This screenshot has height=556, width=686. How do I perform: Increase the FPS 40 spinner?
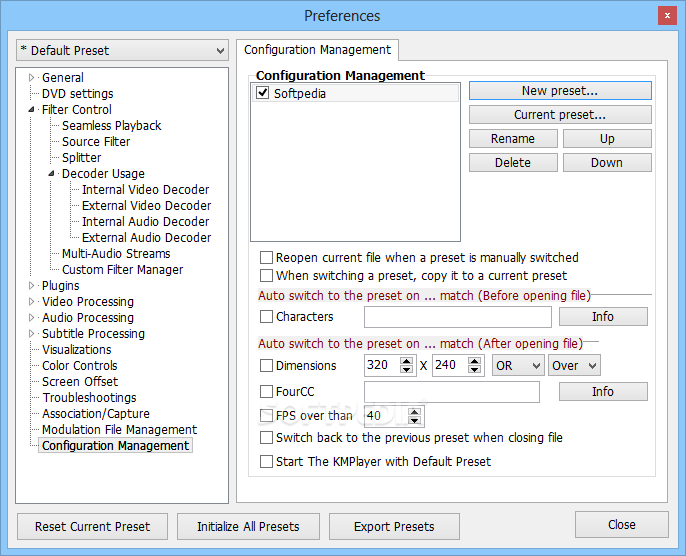click(x=415, y=411)
